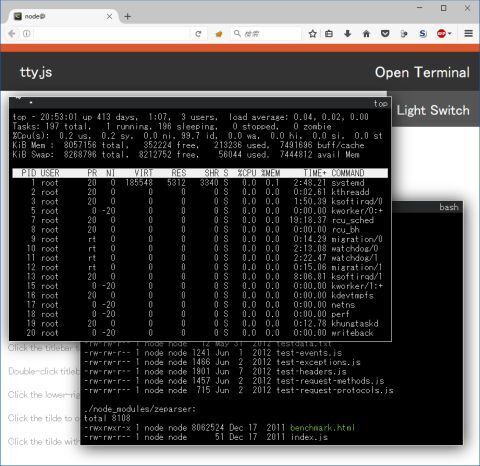Click the rcu_sched process row

200,220
